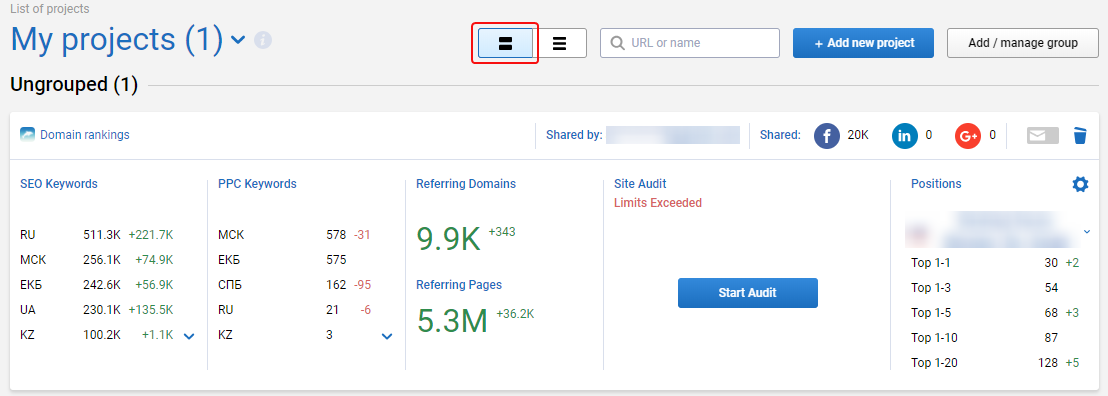Click the magnifier icon in search box
The width and height of the screenshot is (1108, 396).
pyautogui.click(x=618, y=43)
